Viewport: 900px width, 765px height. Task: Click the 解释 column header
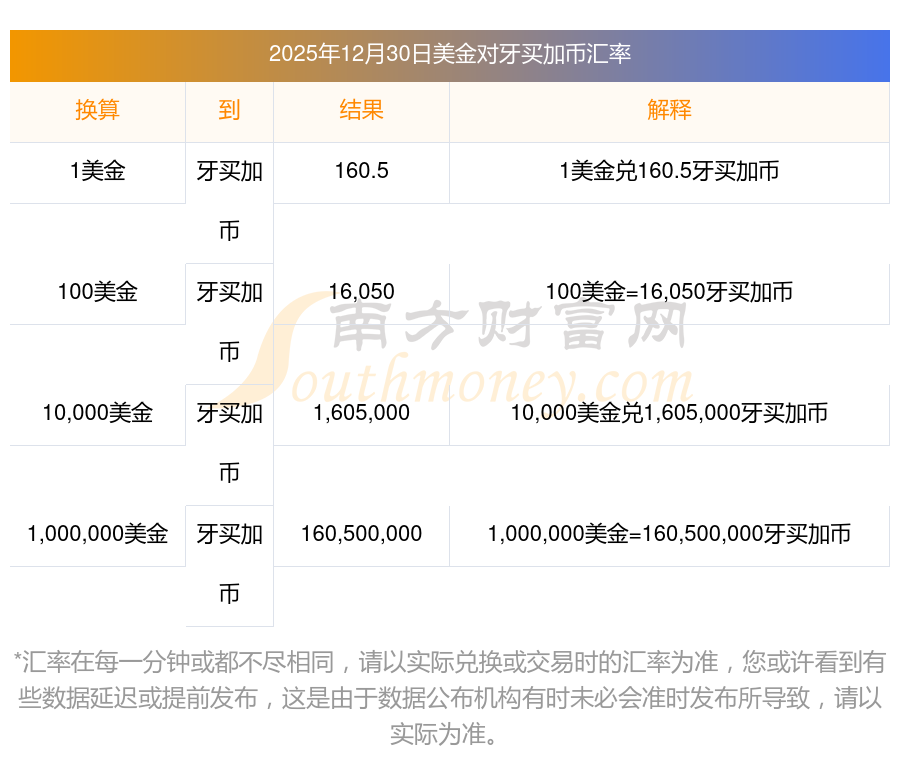pyautogui.click(x=669, y=110)
